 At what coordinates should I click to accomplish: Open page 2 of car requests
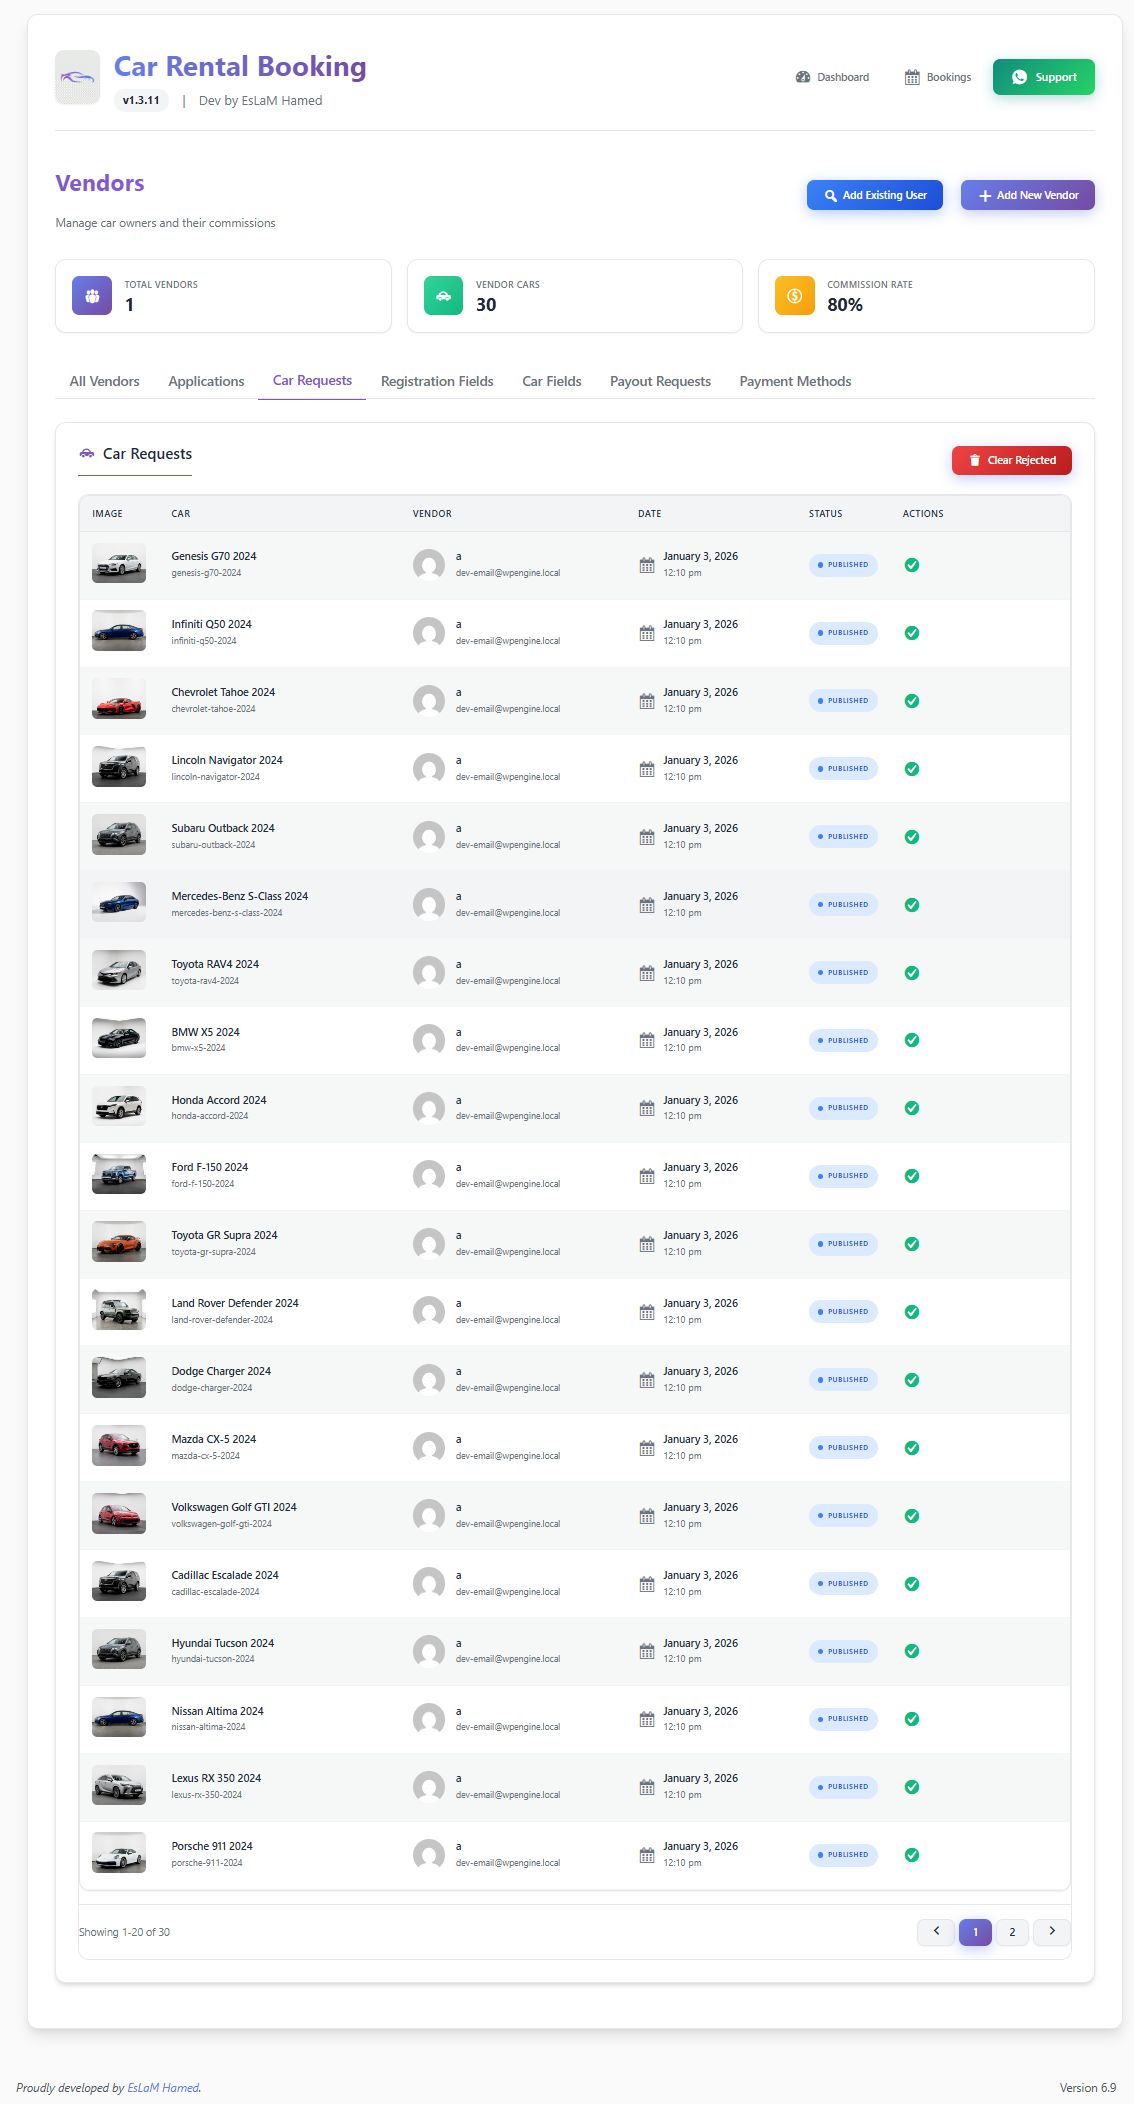coord(1012,1932)
